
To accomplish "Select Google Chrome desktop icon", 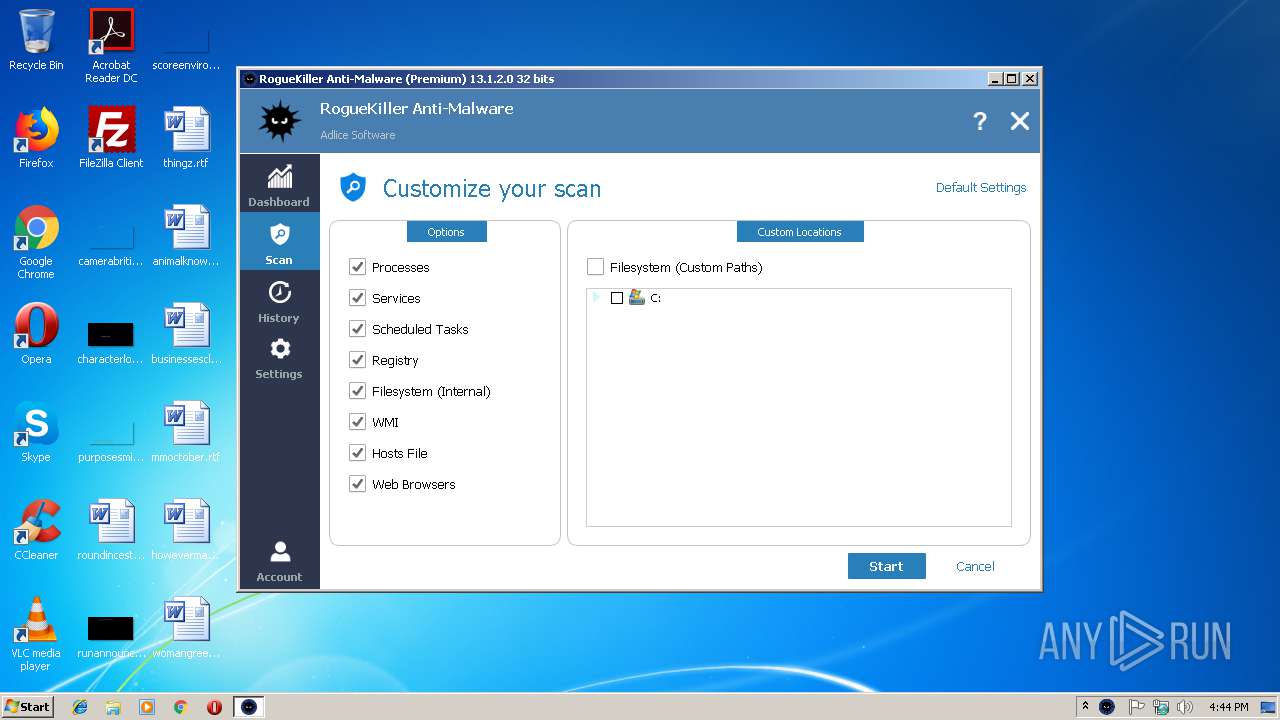I will coord(36,243).
